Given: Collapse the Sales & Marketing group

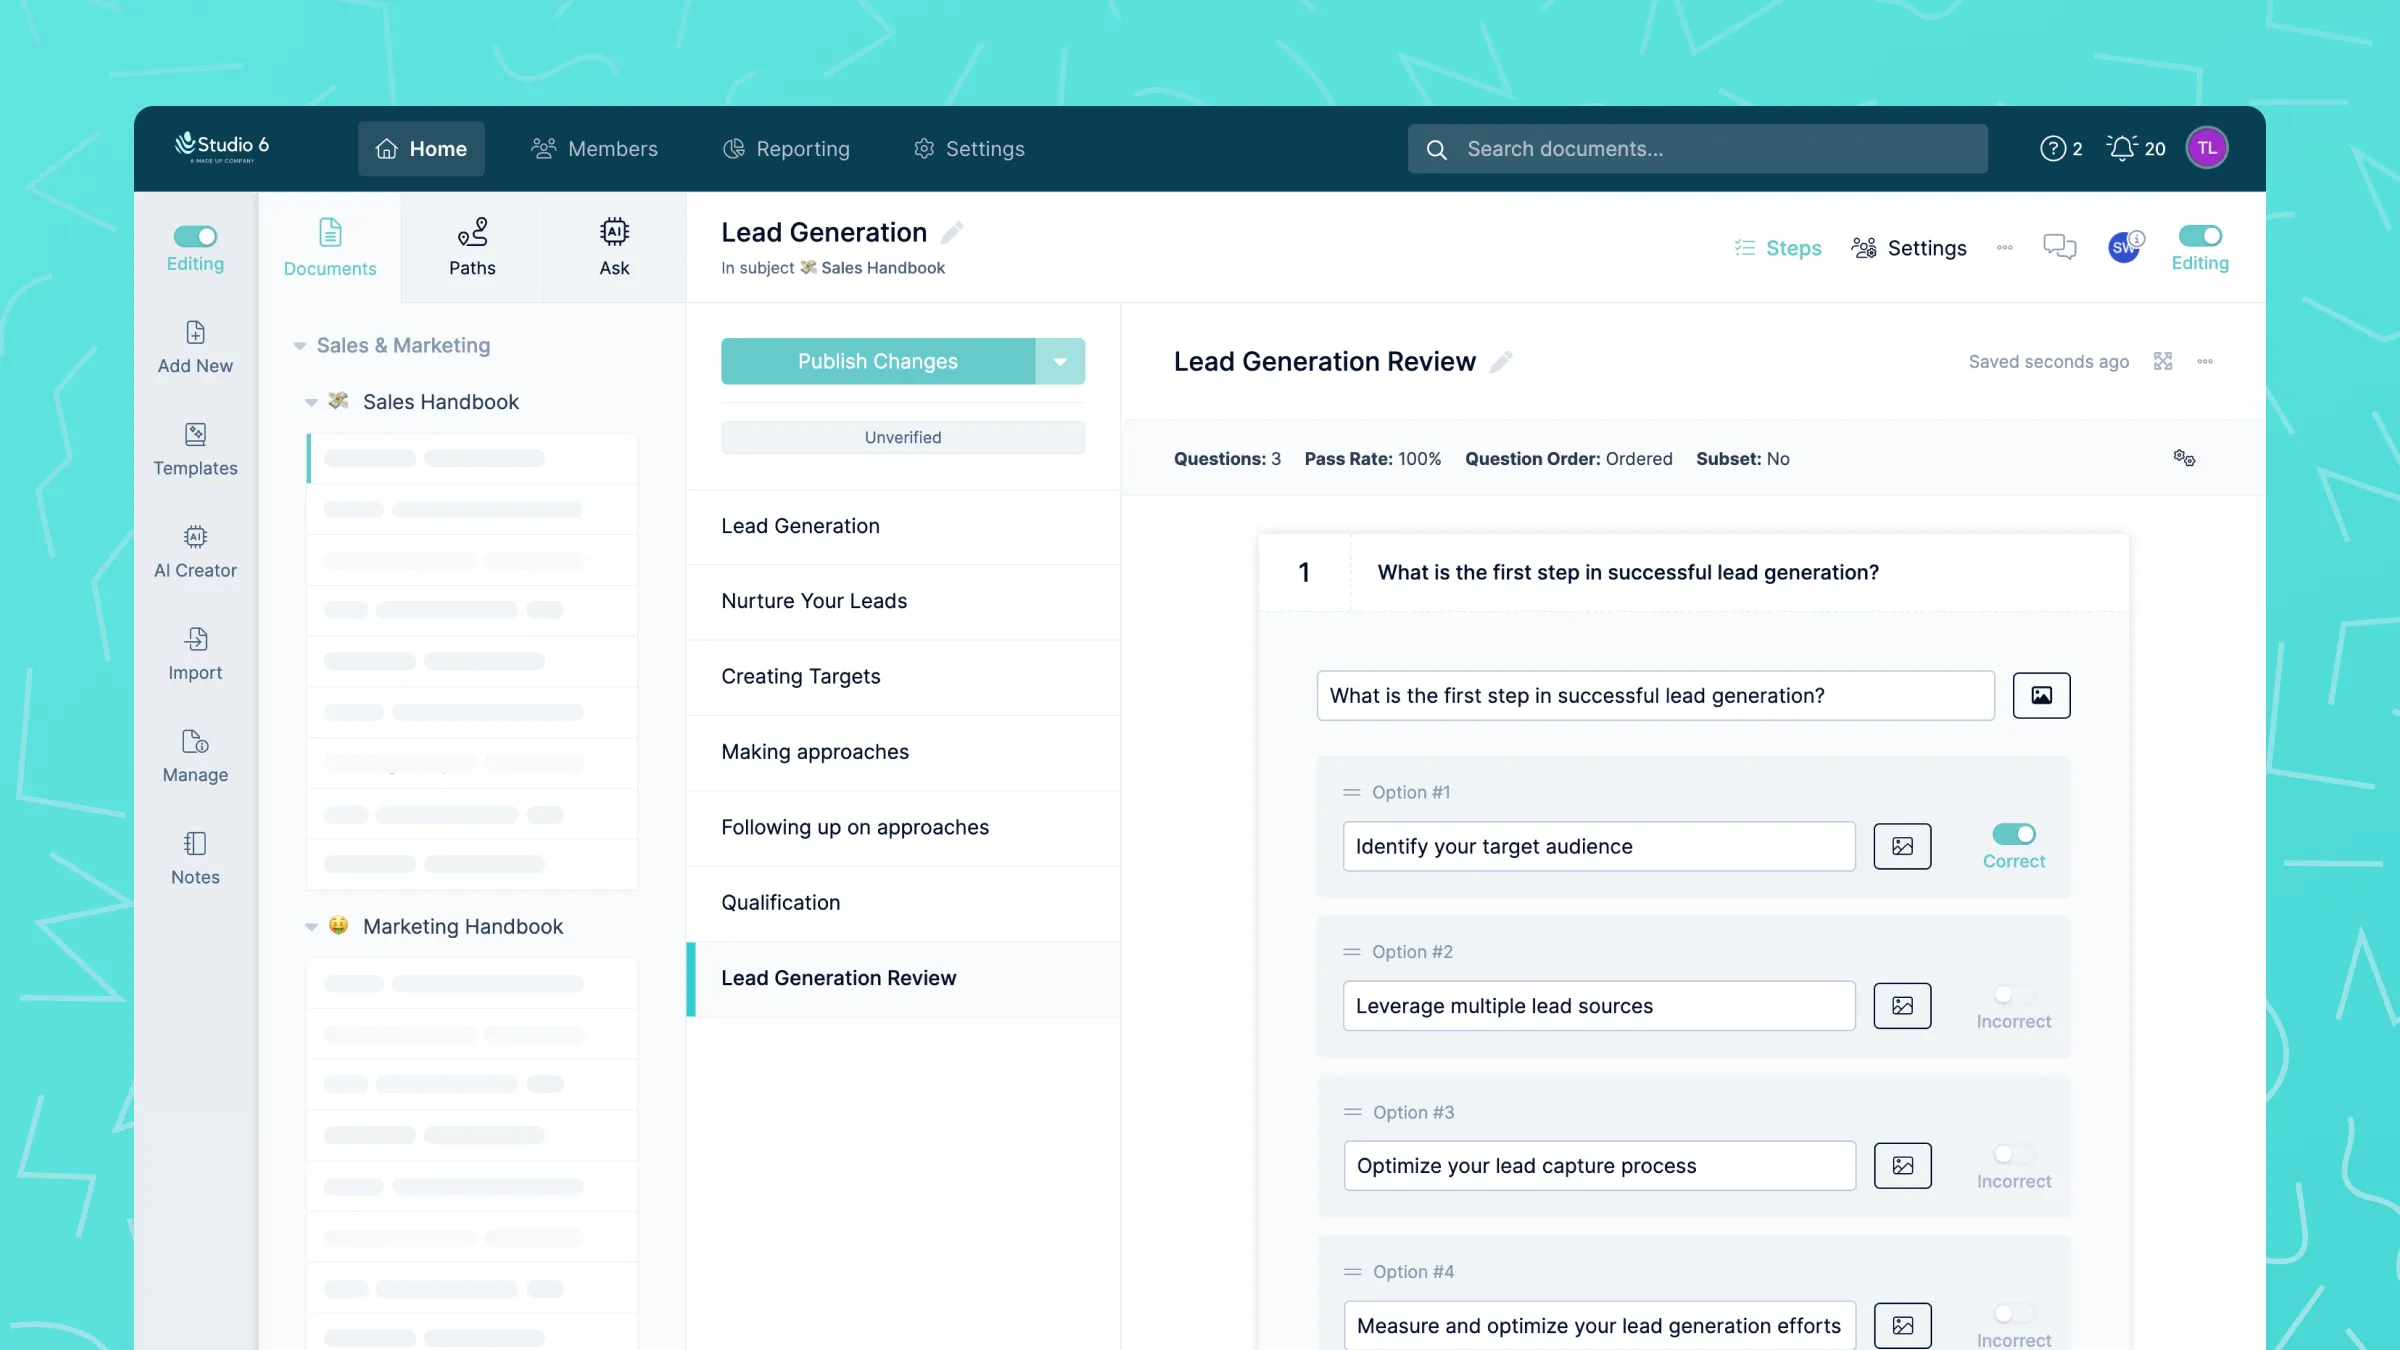Looking at the screenshot, I should tap(299, 346).
